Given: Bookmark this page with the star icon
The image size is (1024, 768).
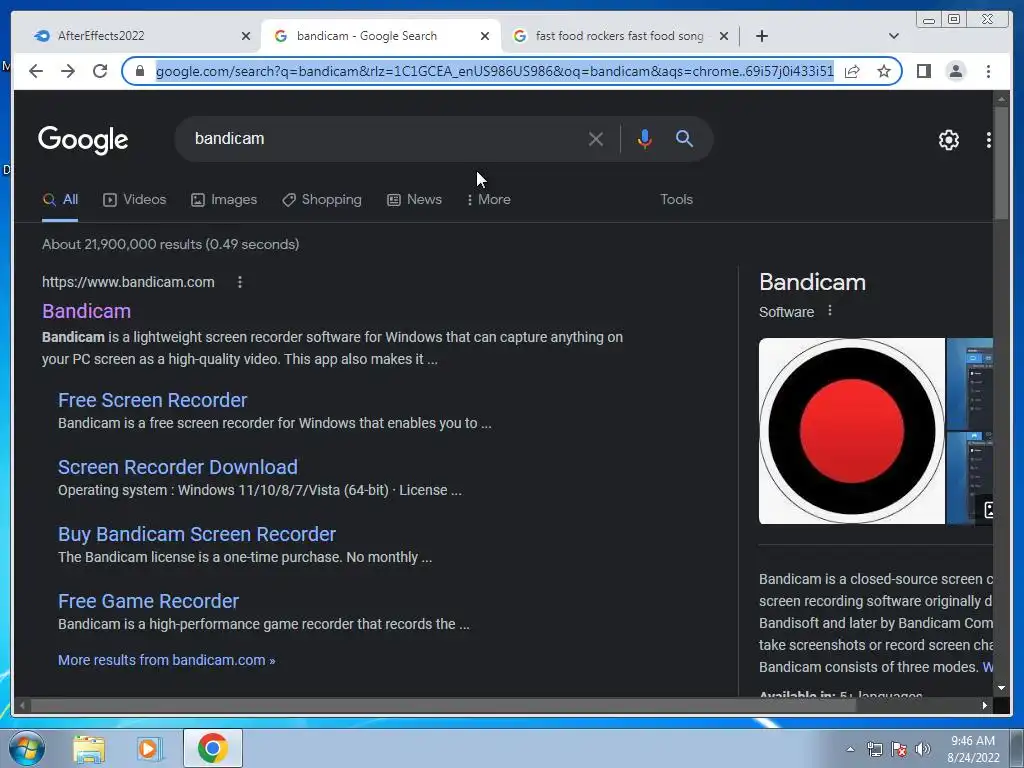Looking at the screenshot, I should pos(884,71).
